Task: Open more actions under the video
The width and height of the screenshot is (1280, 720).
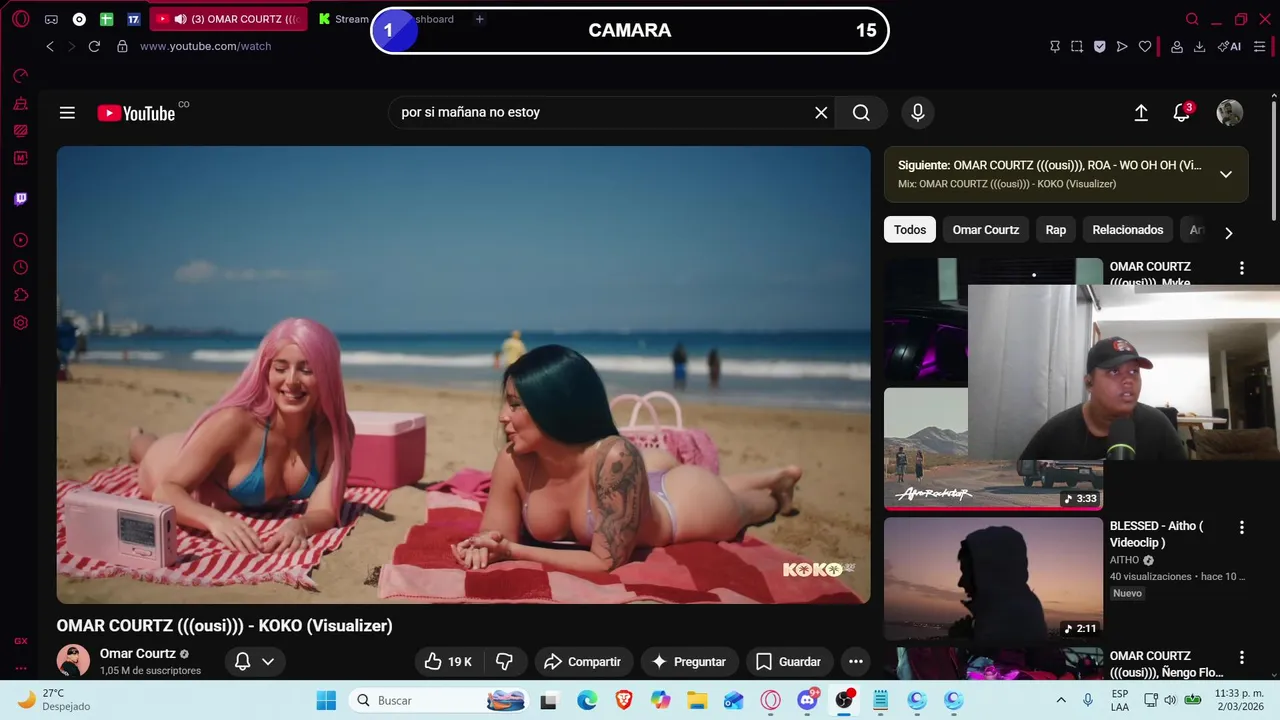Action: coord(856,662)
